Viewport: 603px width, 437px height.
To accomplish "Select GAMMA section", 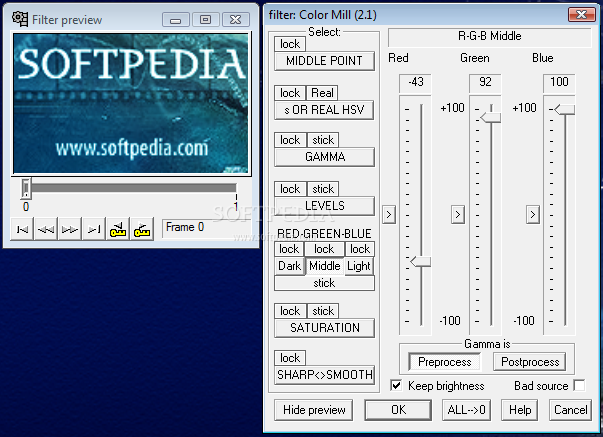I will pyautogui.click(x=324, y=157).
